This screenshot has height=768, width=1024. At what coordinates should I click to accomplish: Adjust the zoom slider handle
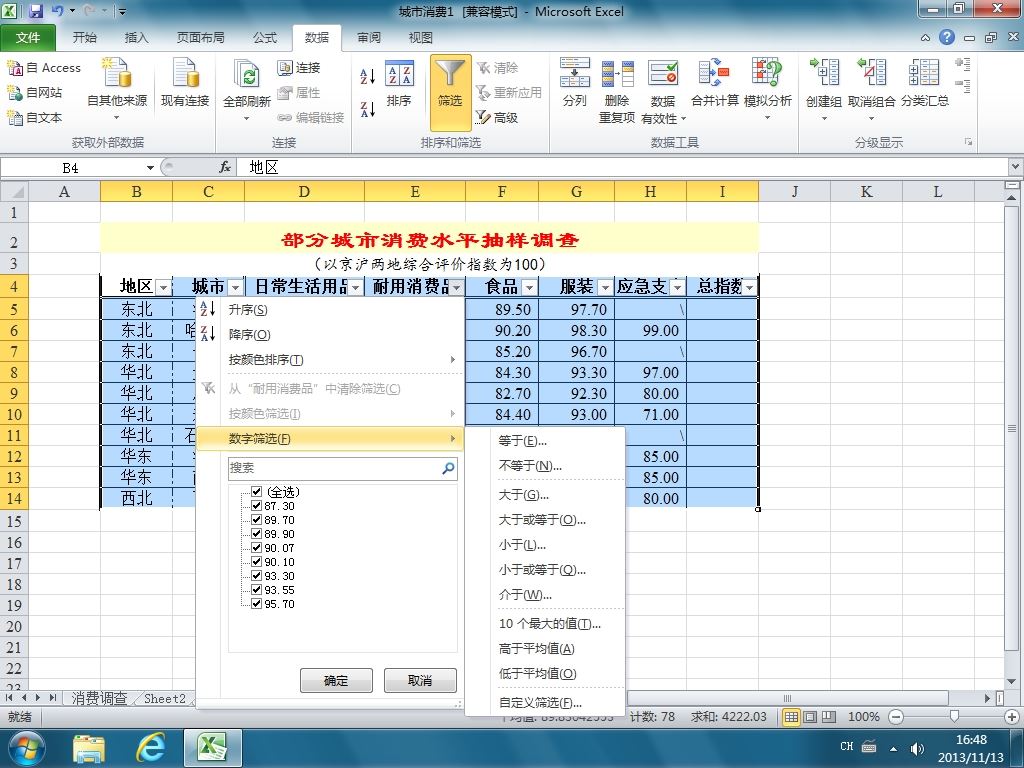tap(954, 717)
